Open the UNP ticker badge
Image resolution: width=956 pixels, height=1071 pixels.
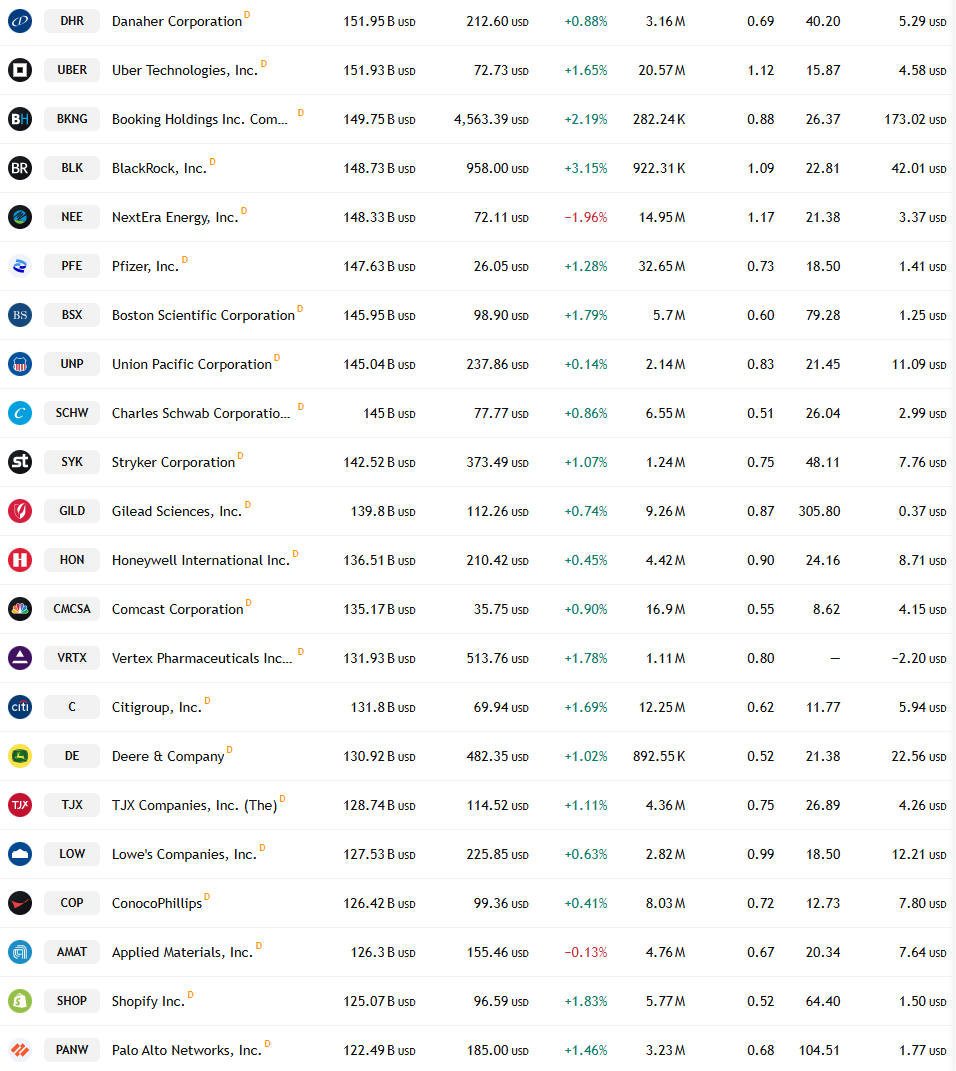point(72,364)
